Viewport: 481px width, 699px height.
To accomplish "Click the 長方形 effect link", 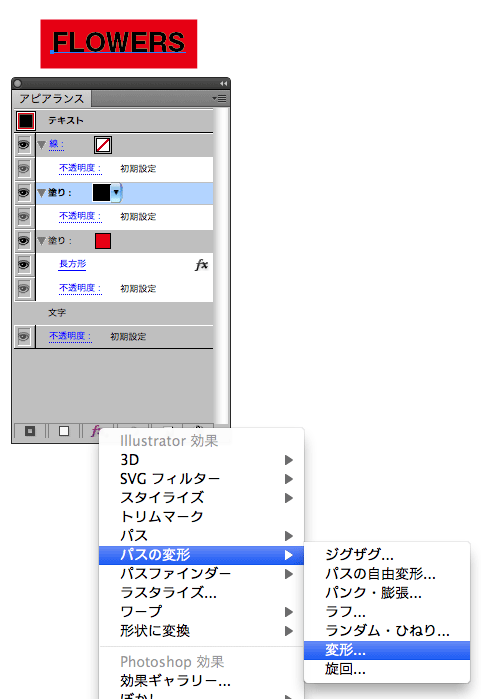I will tap(73, 264).
